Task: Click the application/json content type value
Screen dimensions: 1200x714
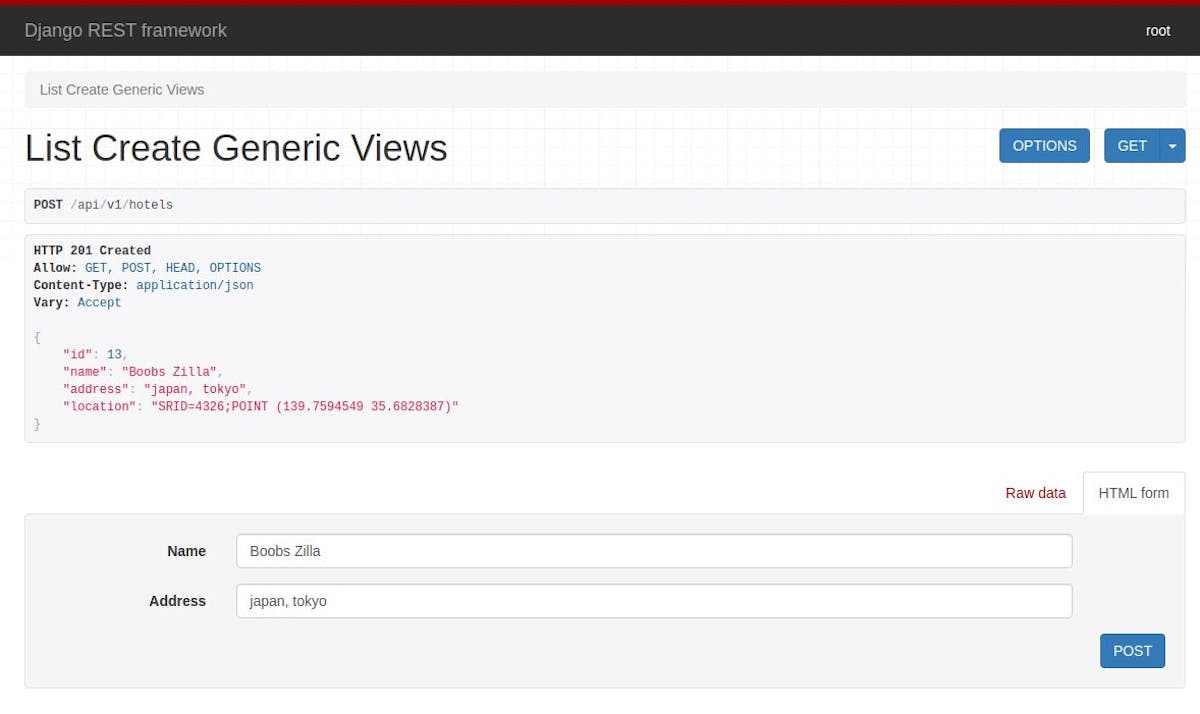Action: point(195,285)
